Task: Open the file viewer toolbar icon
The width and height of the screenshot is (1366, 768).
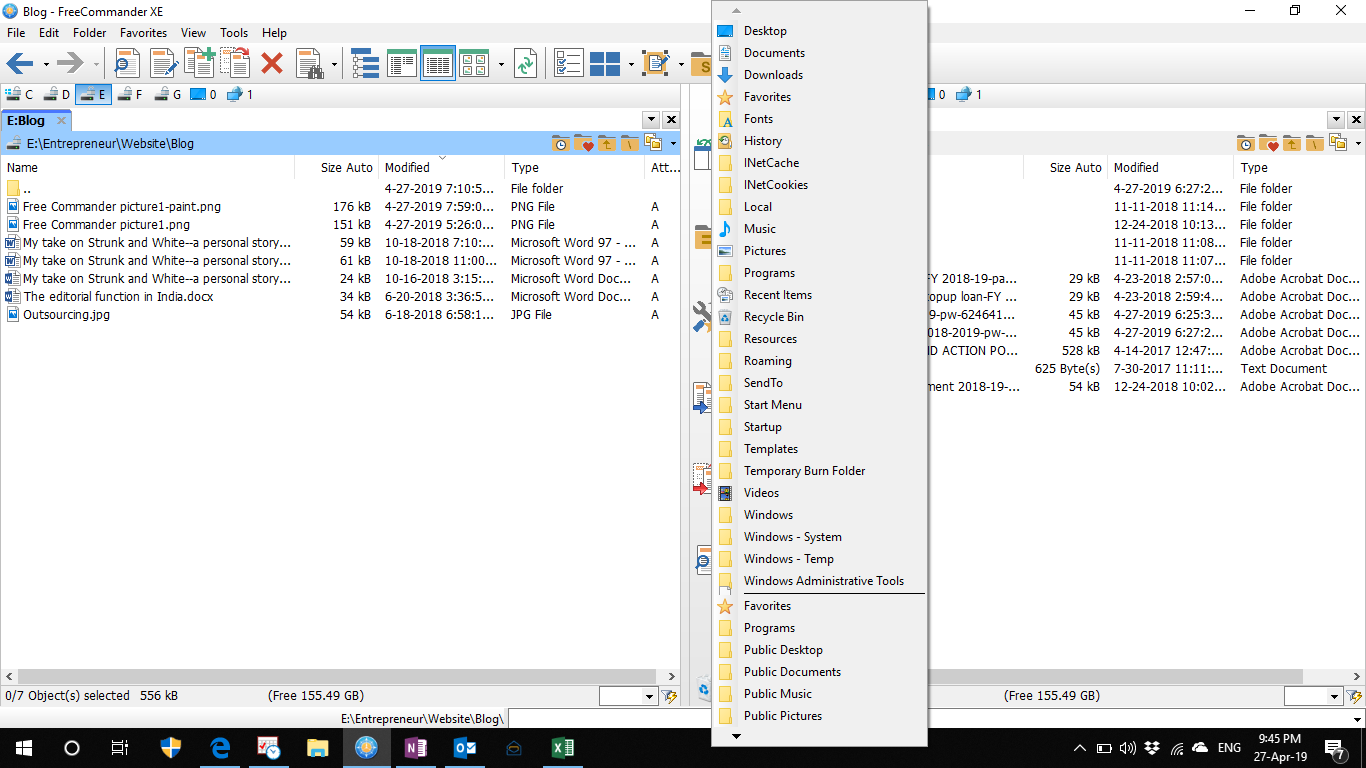Action: point(127,64)
